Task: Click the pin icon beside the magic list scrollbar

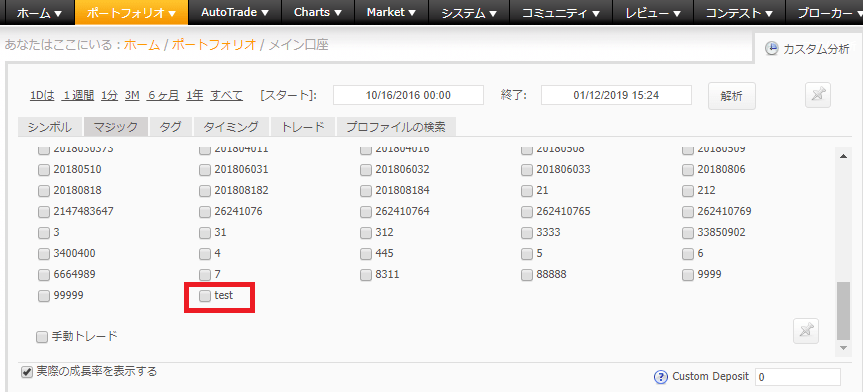Action: (x=806, y=331)
